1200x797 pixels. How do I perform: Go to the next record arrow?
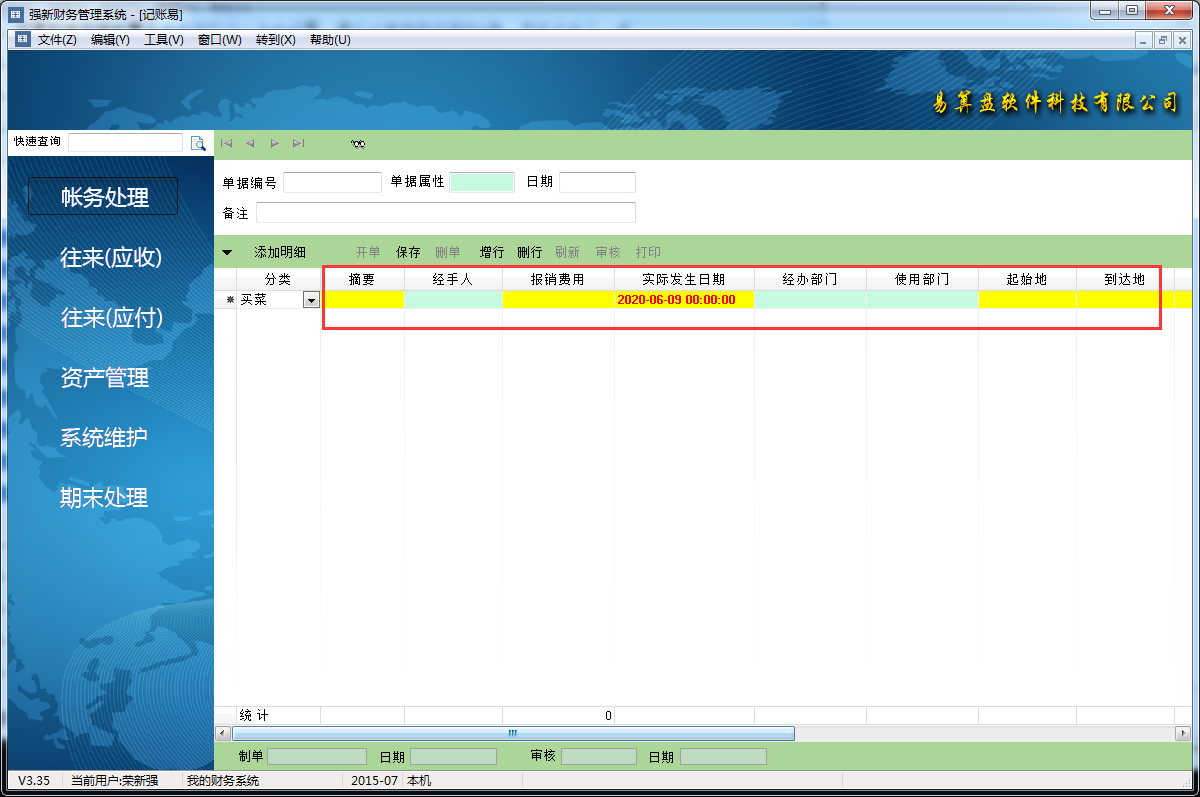pyautogui.click(x=274, y=143)
